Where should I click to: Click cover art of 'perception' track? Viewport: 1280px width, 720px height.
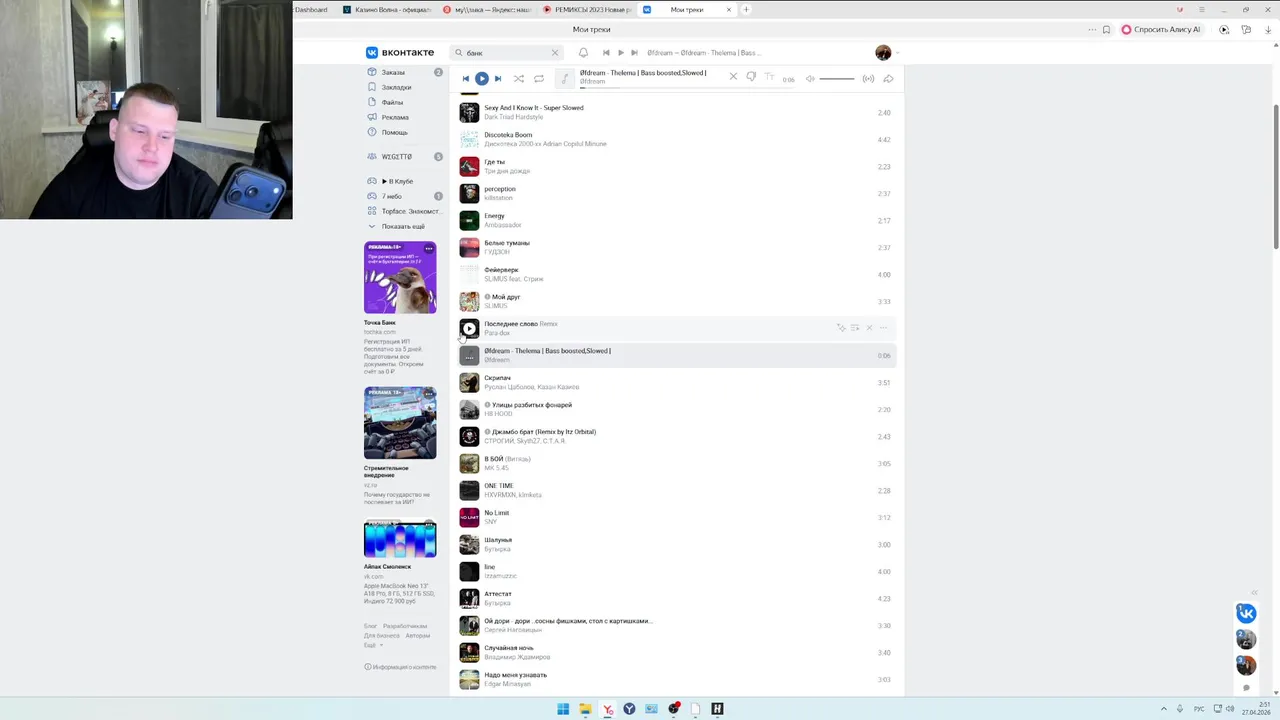click(x=469, y=193)
